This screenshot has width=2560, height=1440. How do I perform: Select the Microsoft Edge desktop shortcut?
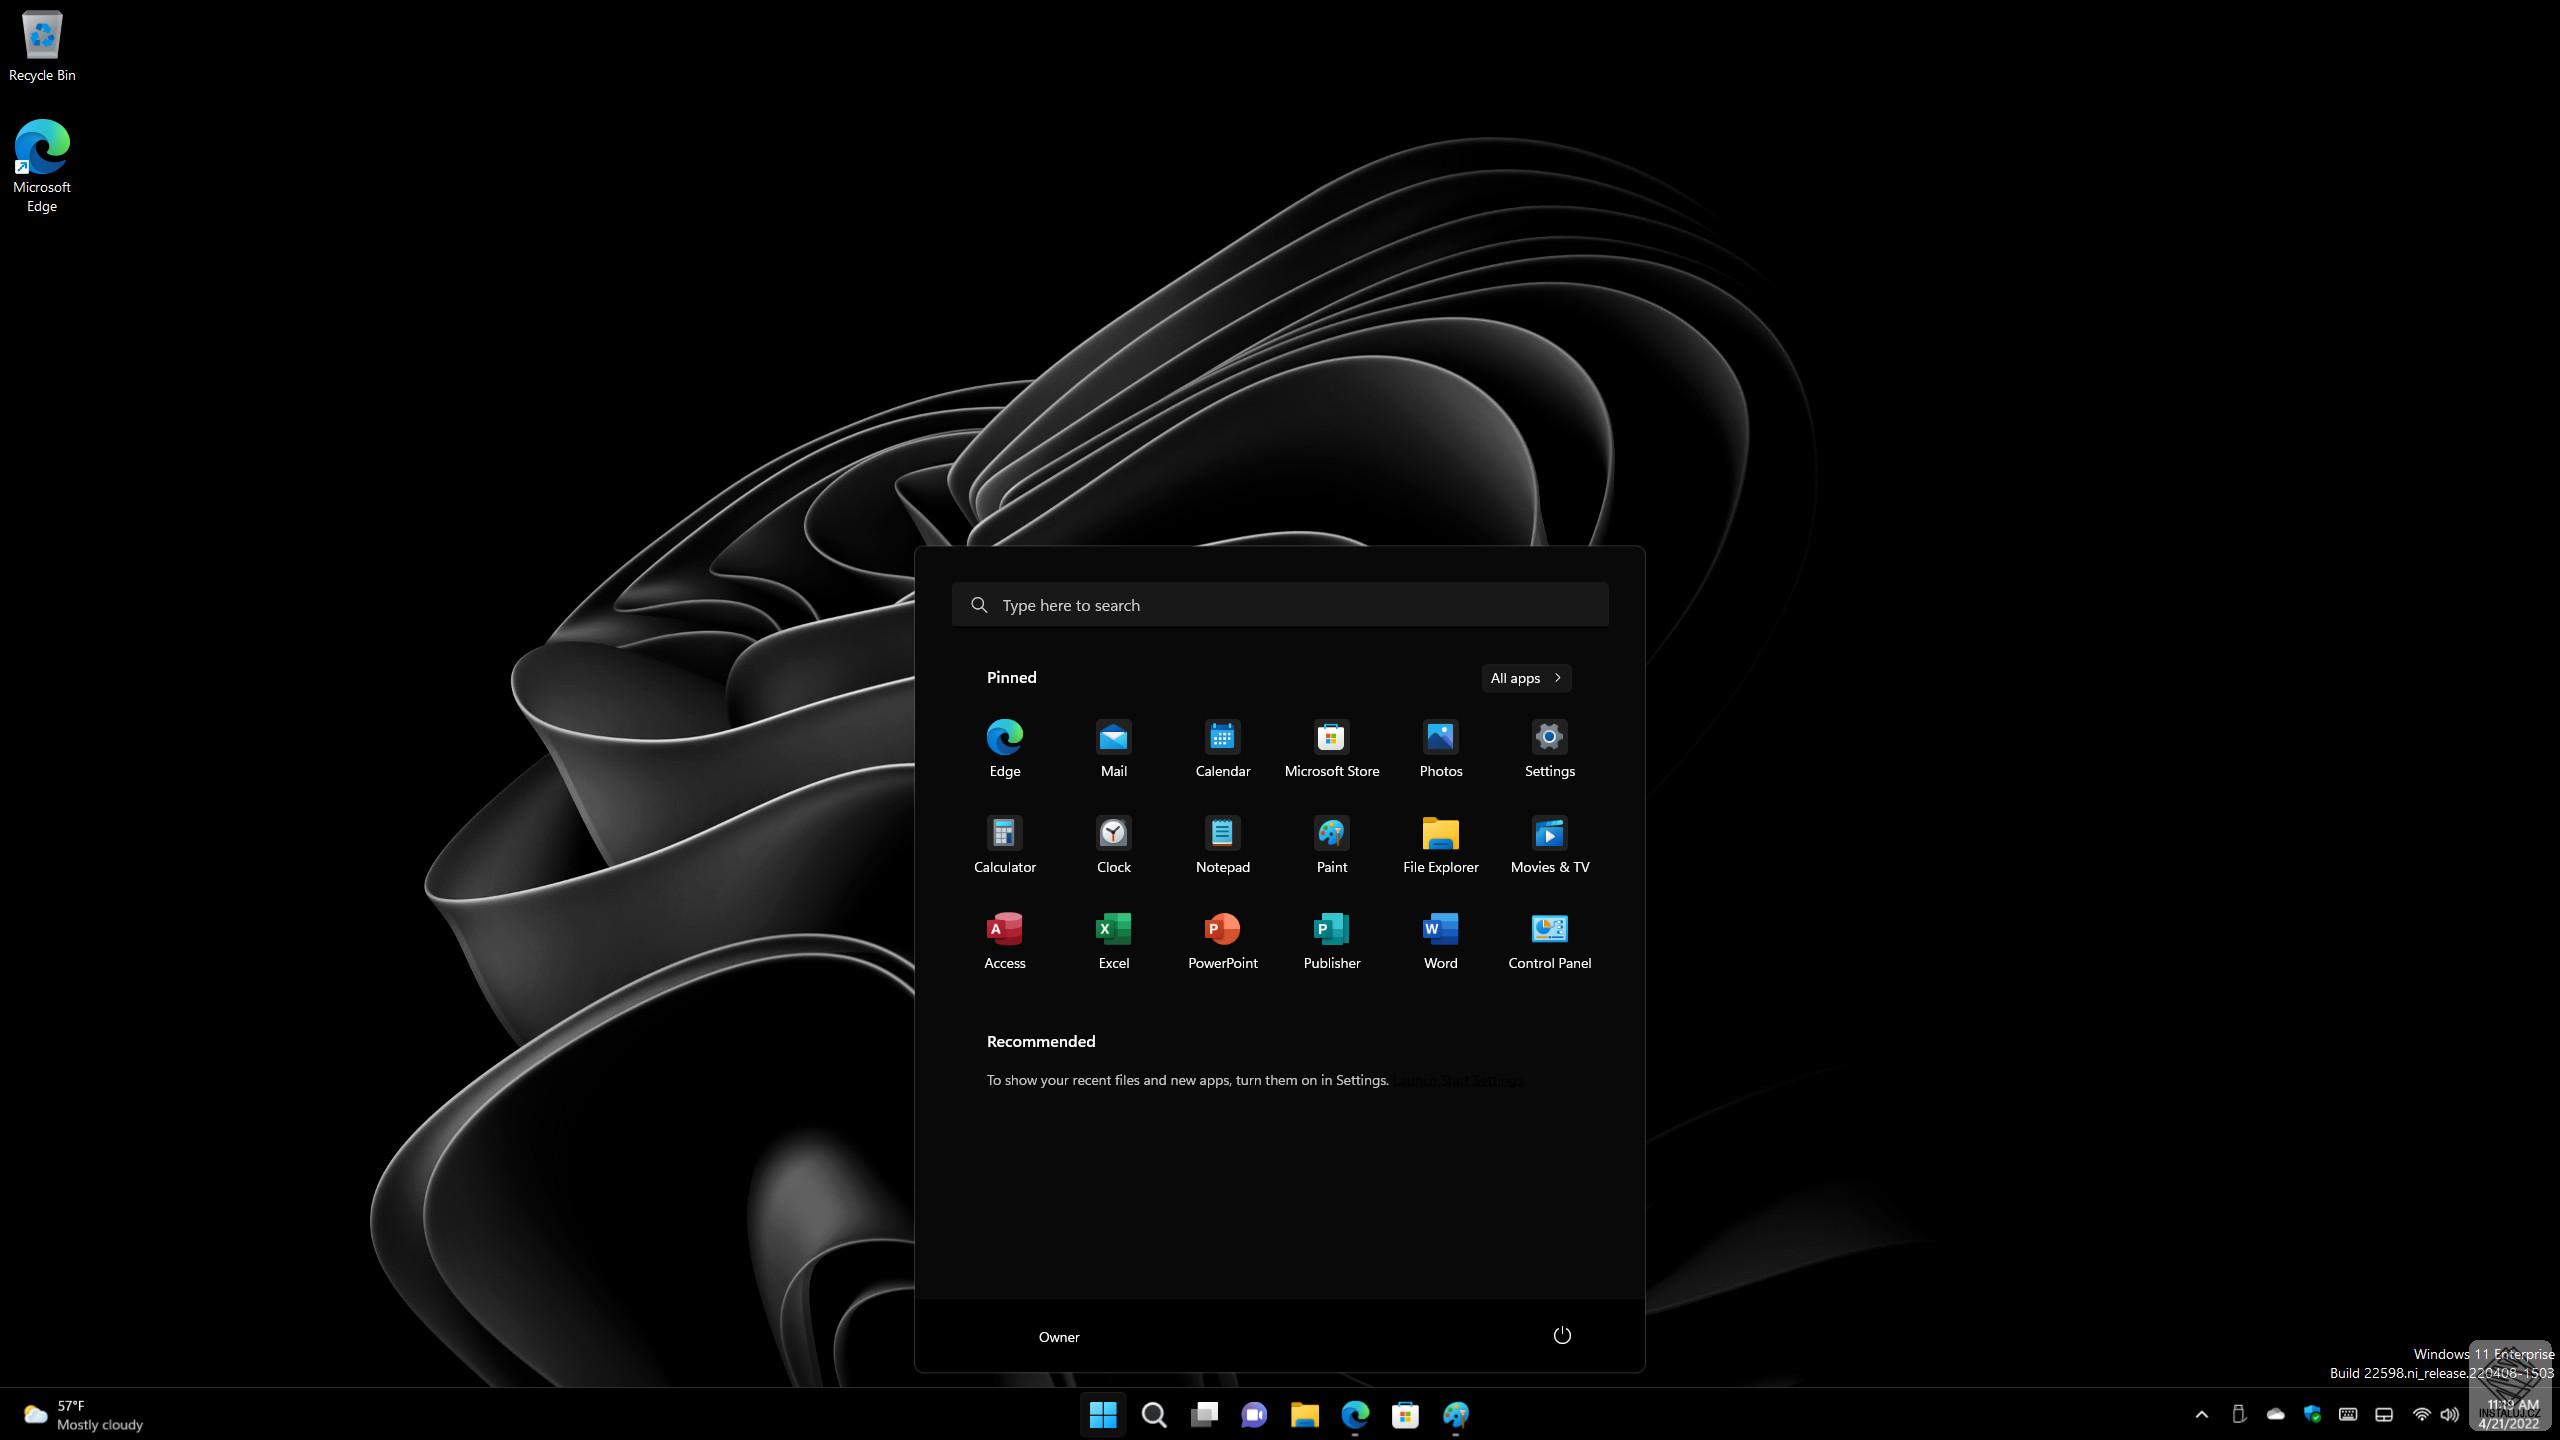[42, 166]
